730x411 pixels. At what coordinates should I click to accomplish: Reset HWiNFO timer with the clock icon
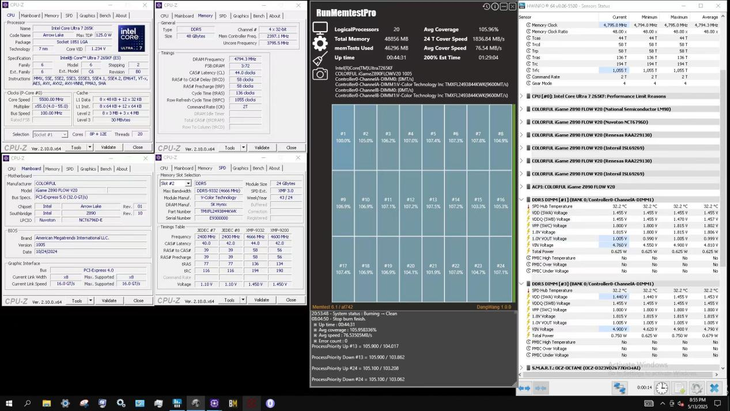pyautogui.click(x=662, y=388)
